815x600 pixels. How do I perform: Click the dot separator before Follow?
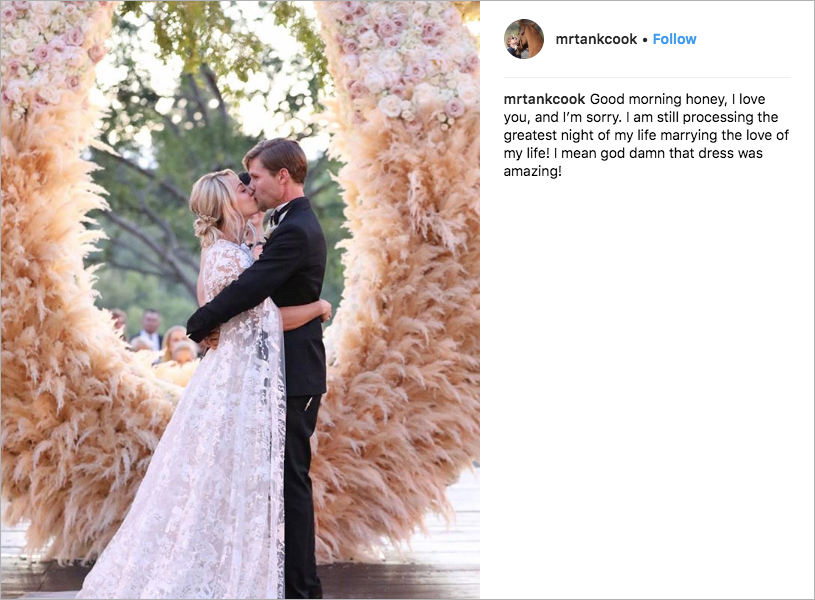[x=645, y=40]
